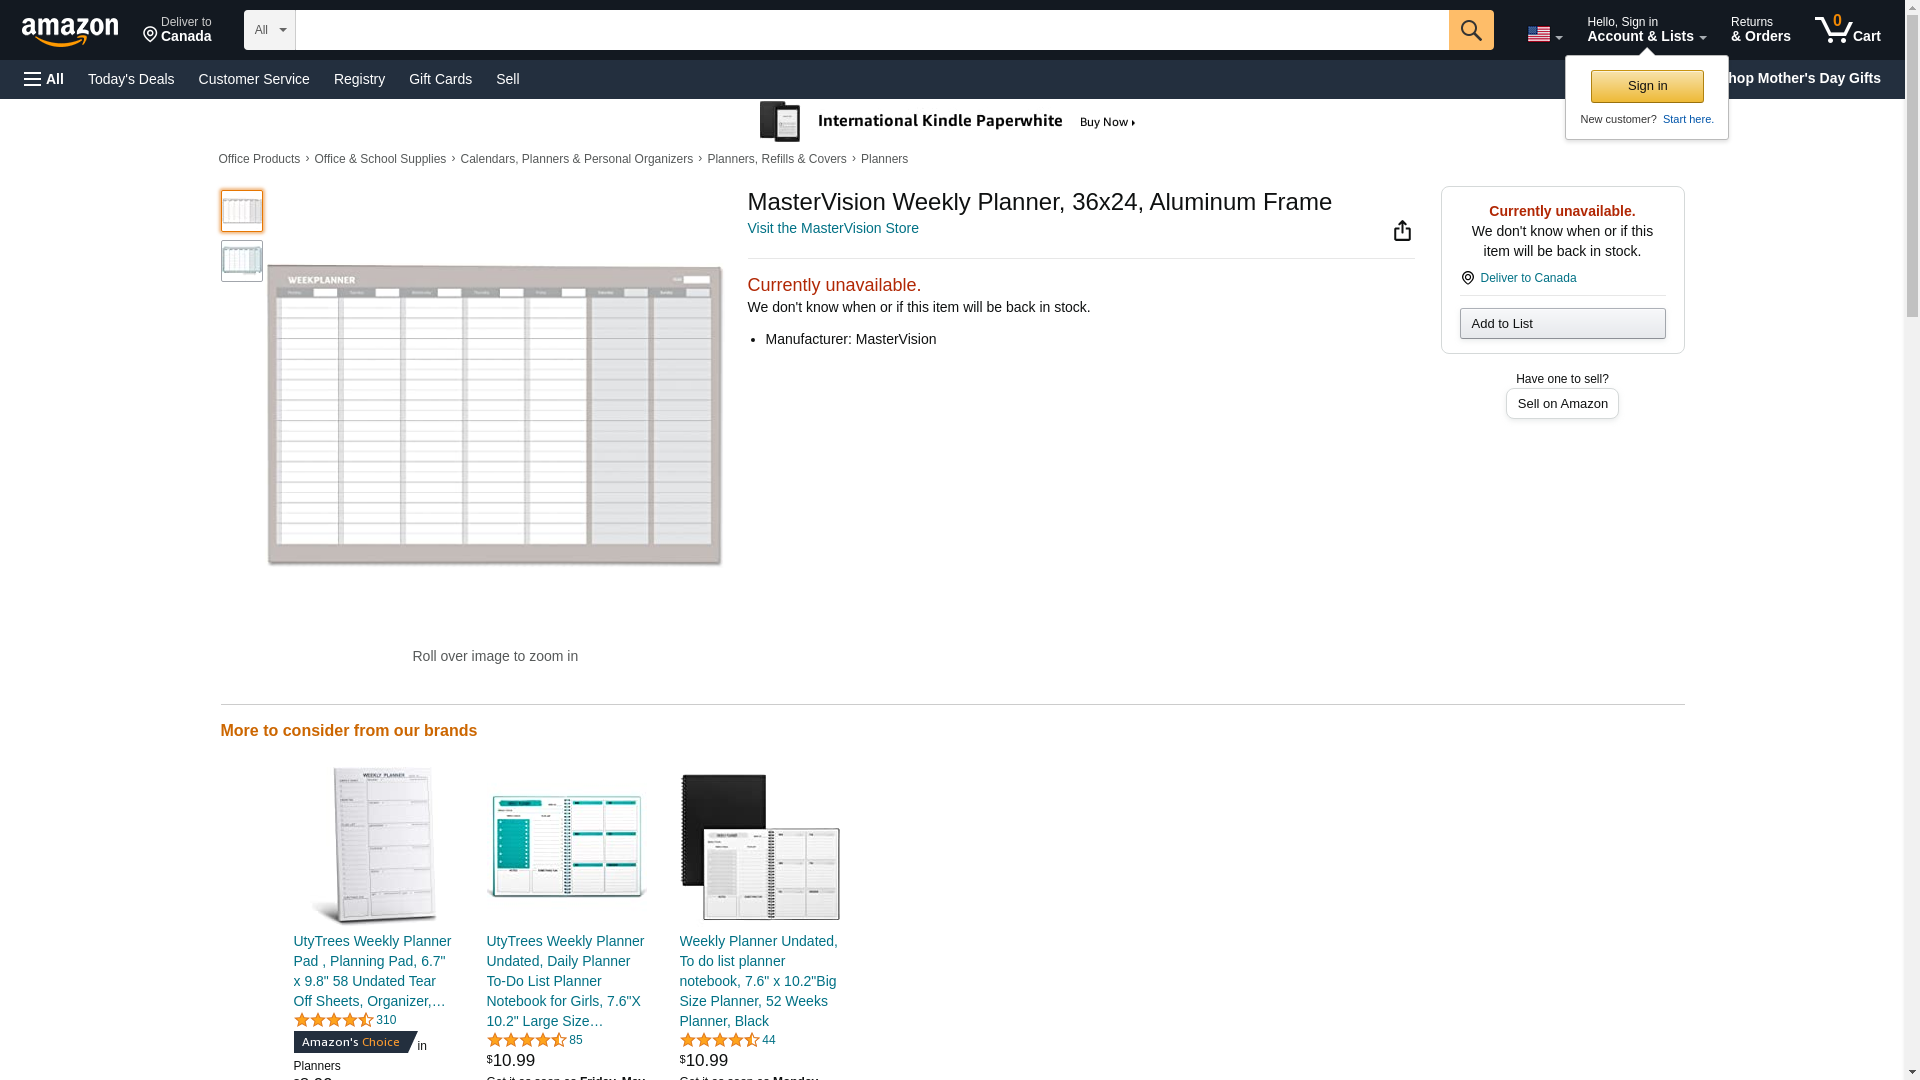This screenshot has height=1080, width=1920.
Task: Open the All hamburger menu
Action: 44,79
